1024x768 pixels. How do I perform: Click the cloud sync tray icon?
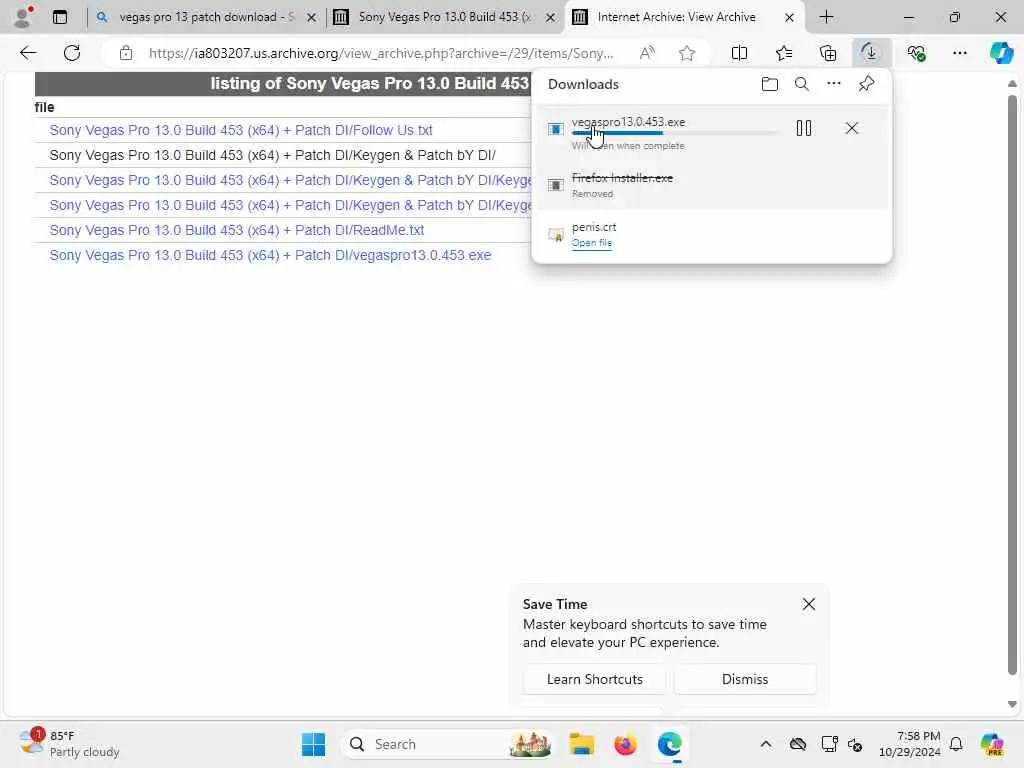(x=797, y=744)
